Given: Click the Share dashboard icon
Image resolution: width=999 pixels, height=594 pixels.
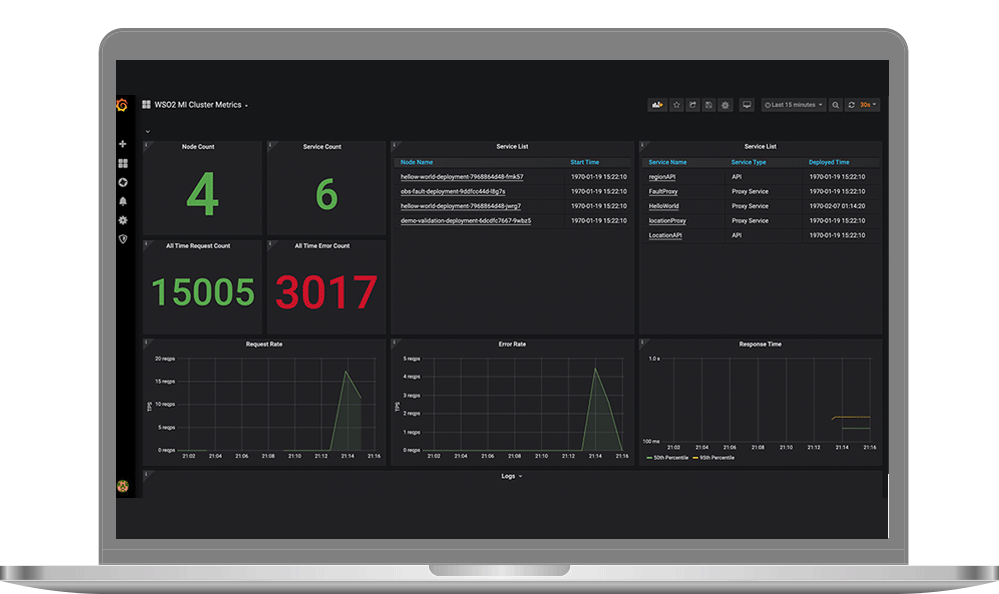Looking at the screenshot, I should point(692,105).
